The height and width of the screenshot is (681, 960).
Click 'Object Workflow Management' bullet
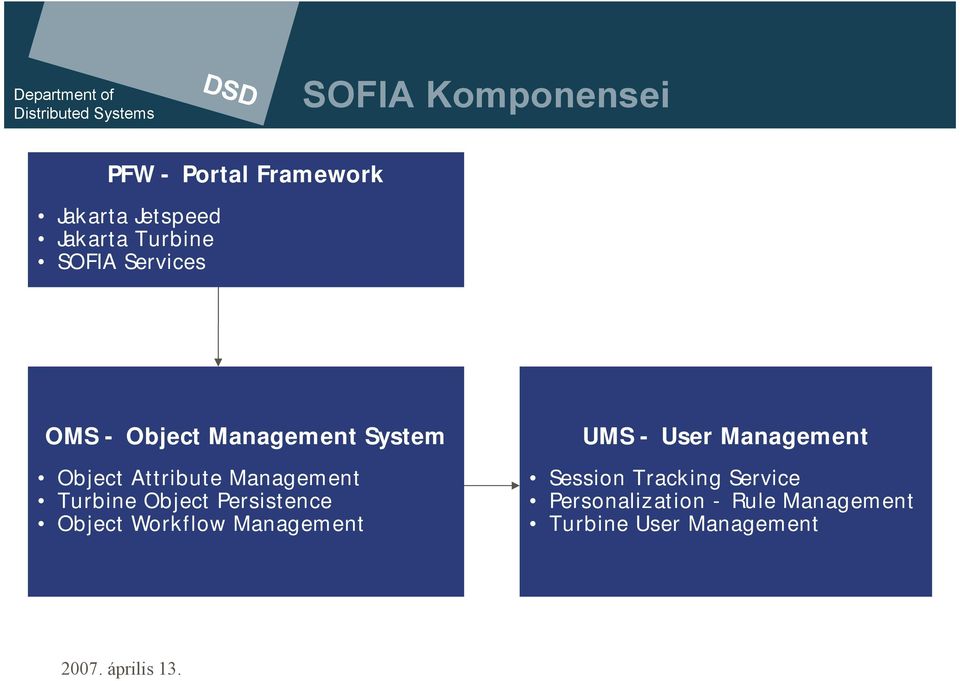click(211, 524)
